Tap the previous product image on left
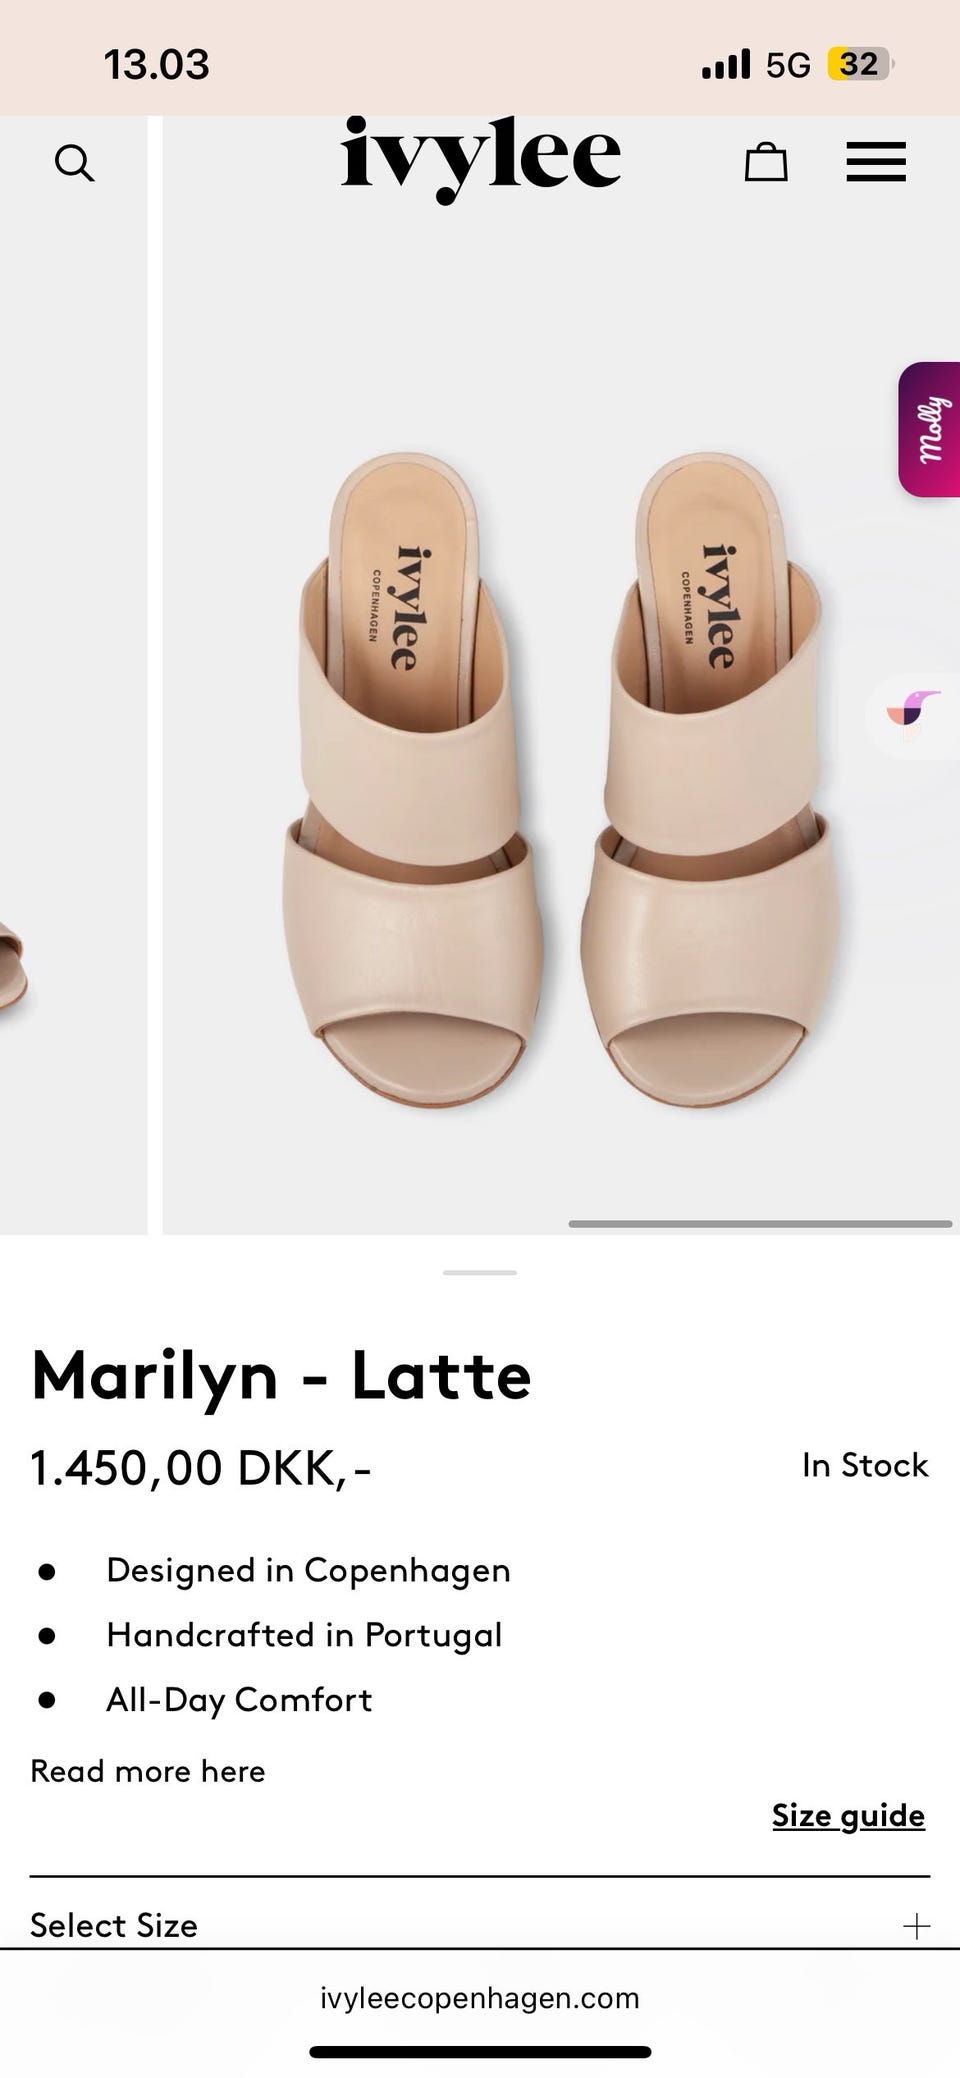960x2078 pixels. click(73, 675)
